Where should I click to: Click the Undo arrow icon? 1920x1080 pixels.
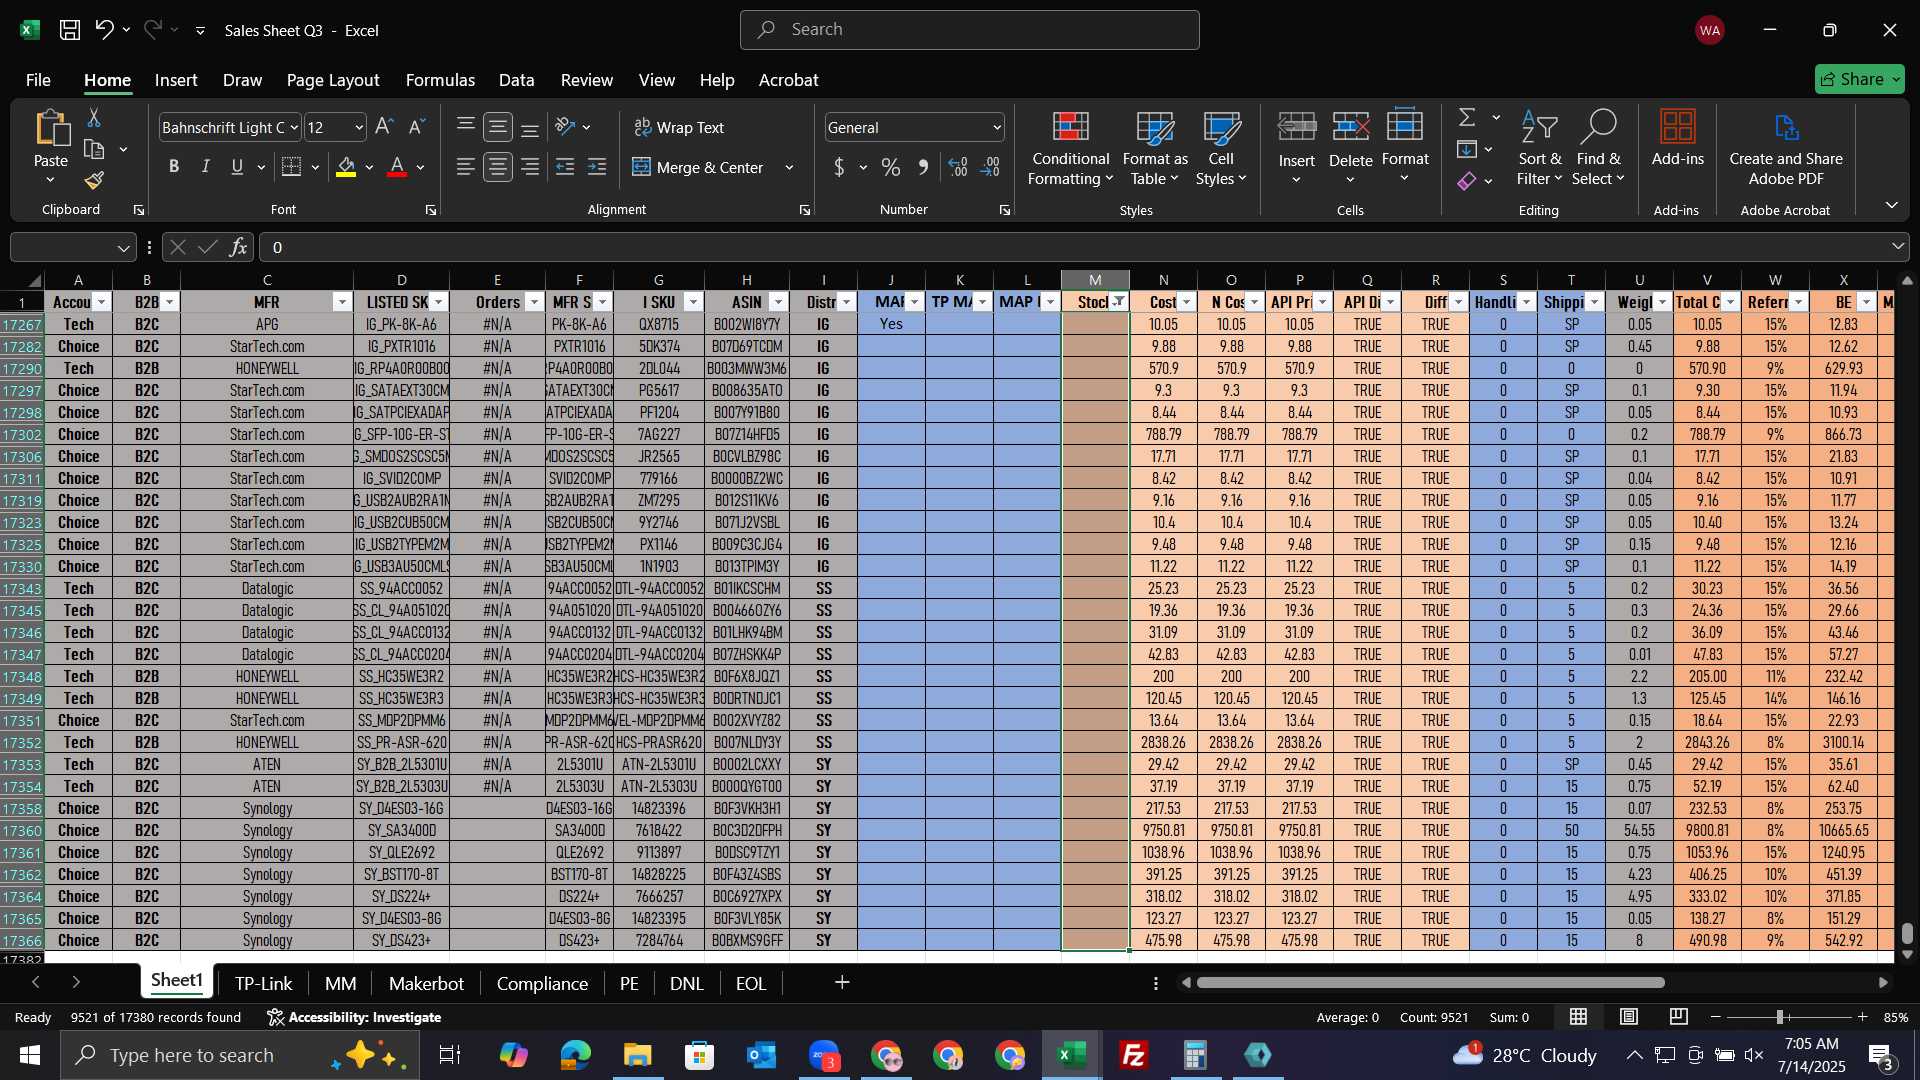(x=104, y=30)
